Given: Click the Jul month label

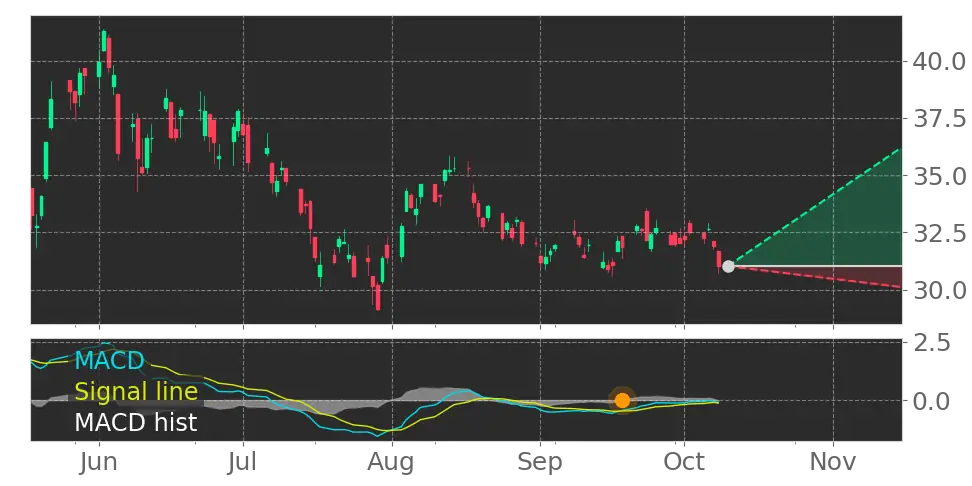Looking at the screenshot, I should point(243,463).
